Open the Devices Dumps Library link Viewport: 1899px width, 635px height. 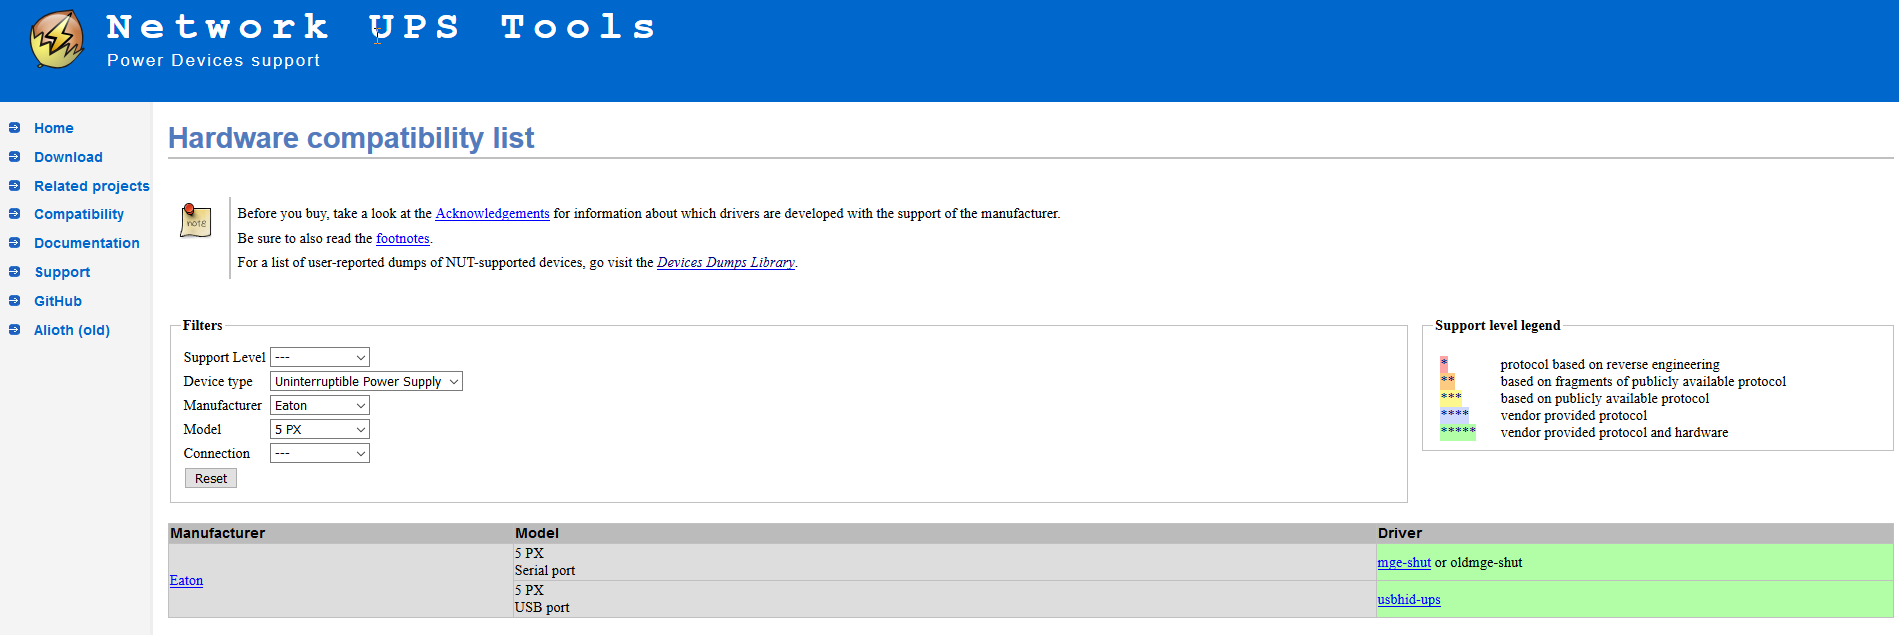tap(726, 262)
